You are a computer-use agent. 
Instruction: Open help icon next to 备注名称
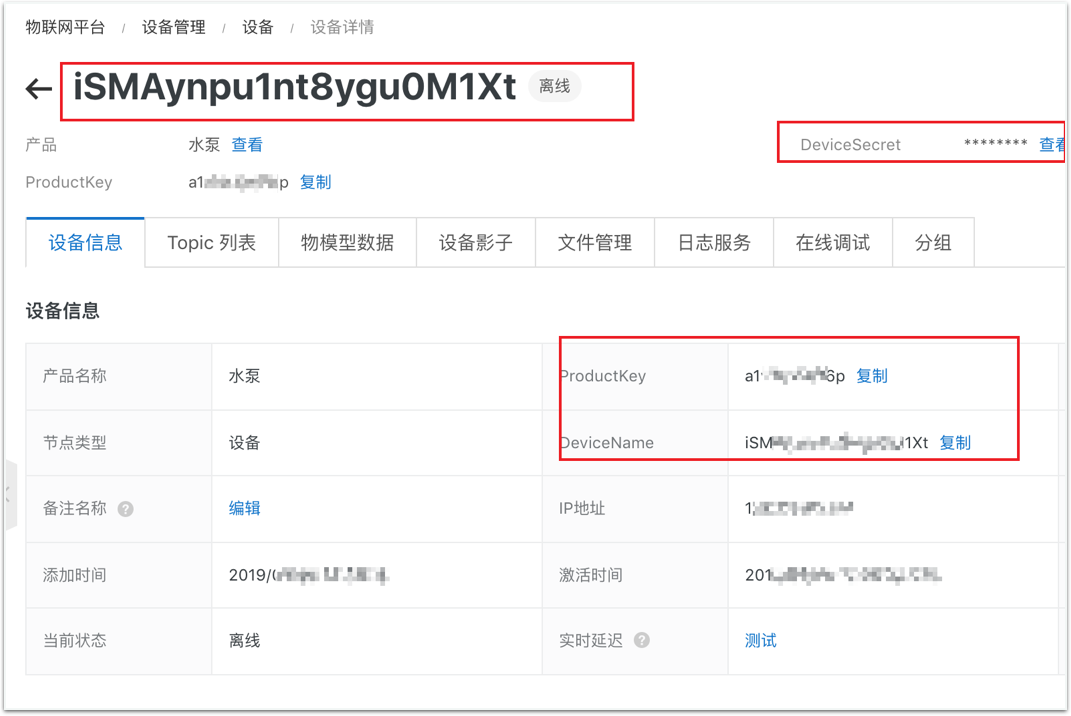(x=126, y=509)
